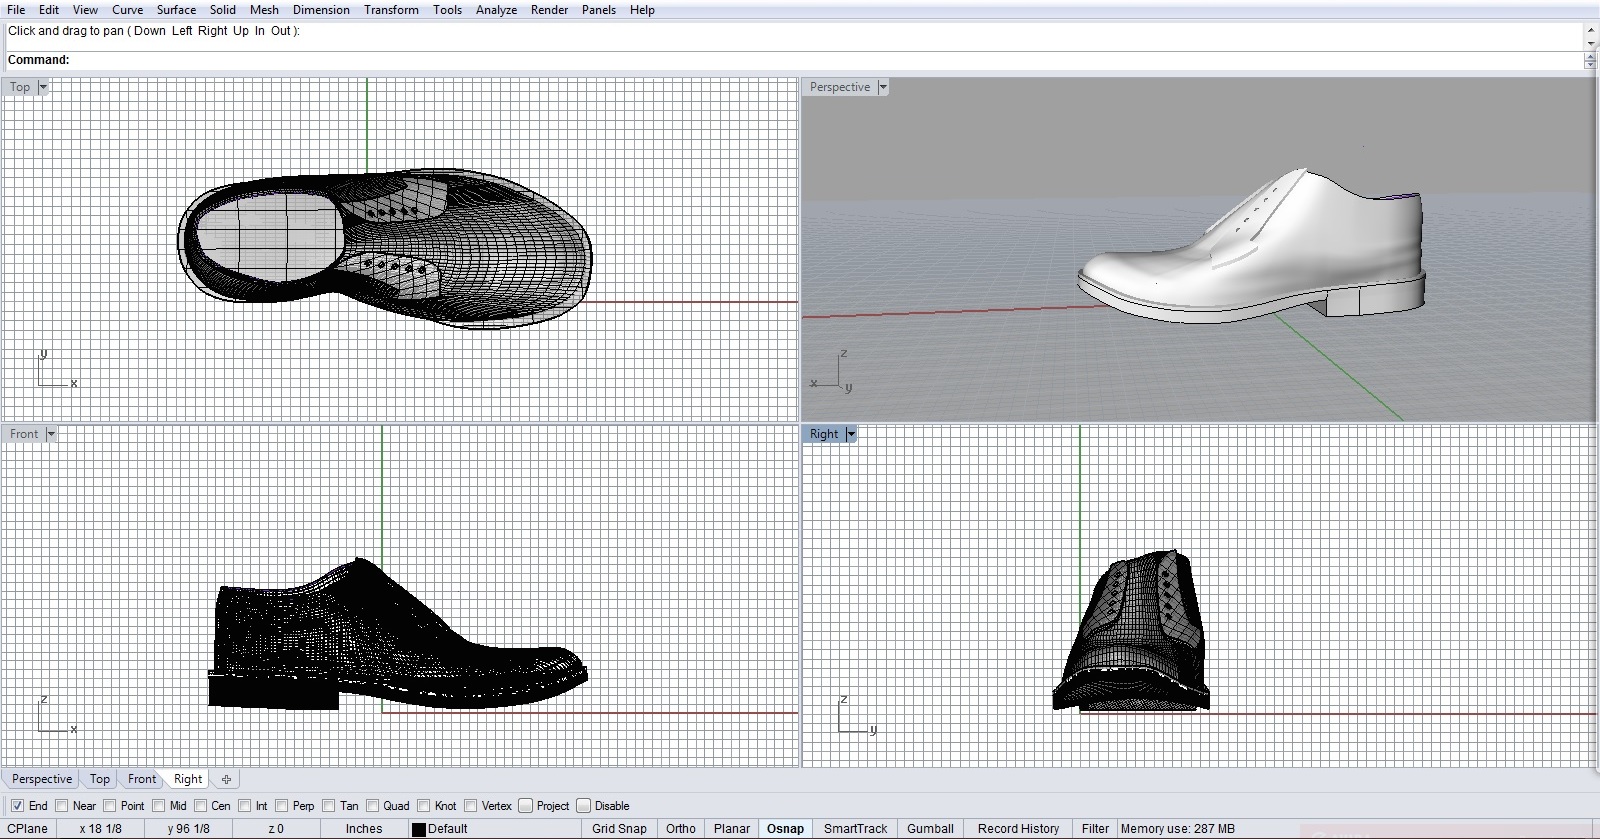The width and height of the screenshot is (1600, 839).
Task: Toggle Ortho mode in status bar
Action: pyautogui.click(x=681, y=829)
